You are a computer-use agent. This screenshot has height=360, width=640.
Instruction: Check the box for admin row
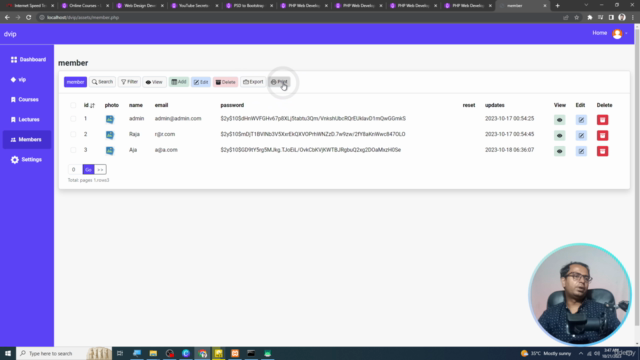tap(73, 119)
